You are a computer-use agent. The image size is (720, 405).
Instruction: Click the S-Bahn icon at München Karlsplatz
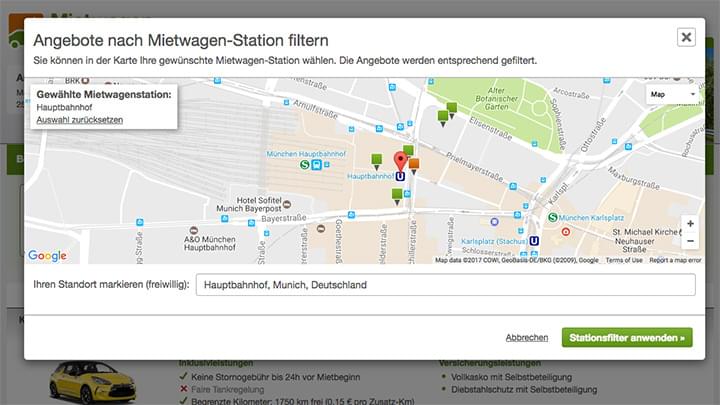coord(553,217)
